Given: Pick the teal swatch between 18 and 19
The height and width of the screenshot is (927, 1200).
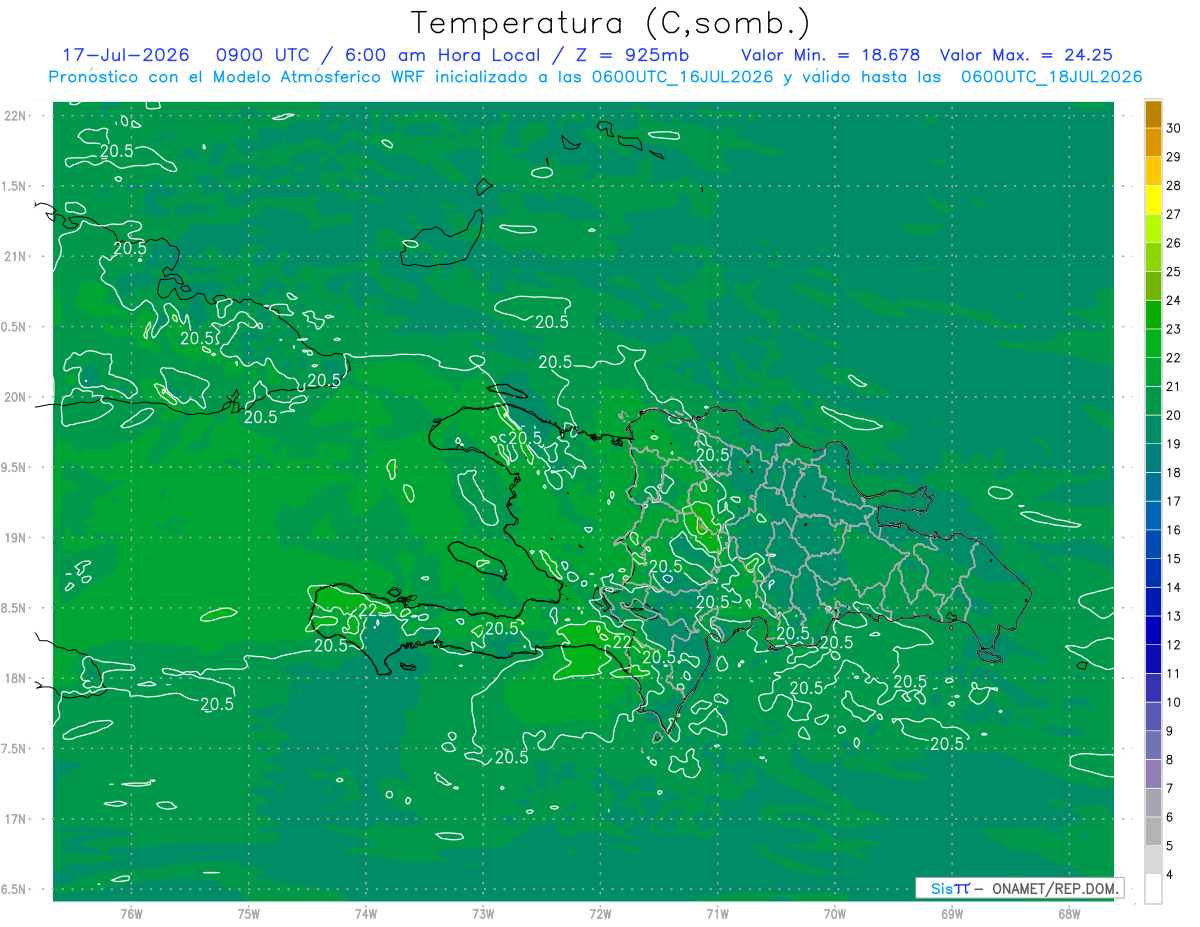Looking at the screenshot, I should (x=1153, y=458).
